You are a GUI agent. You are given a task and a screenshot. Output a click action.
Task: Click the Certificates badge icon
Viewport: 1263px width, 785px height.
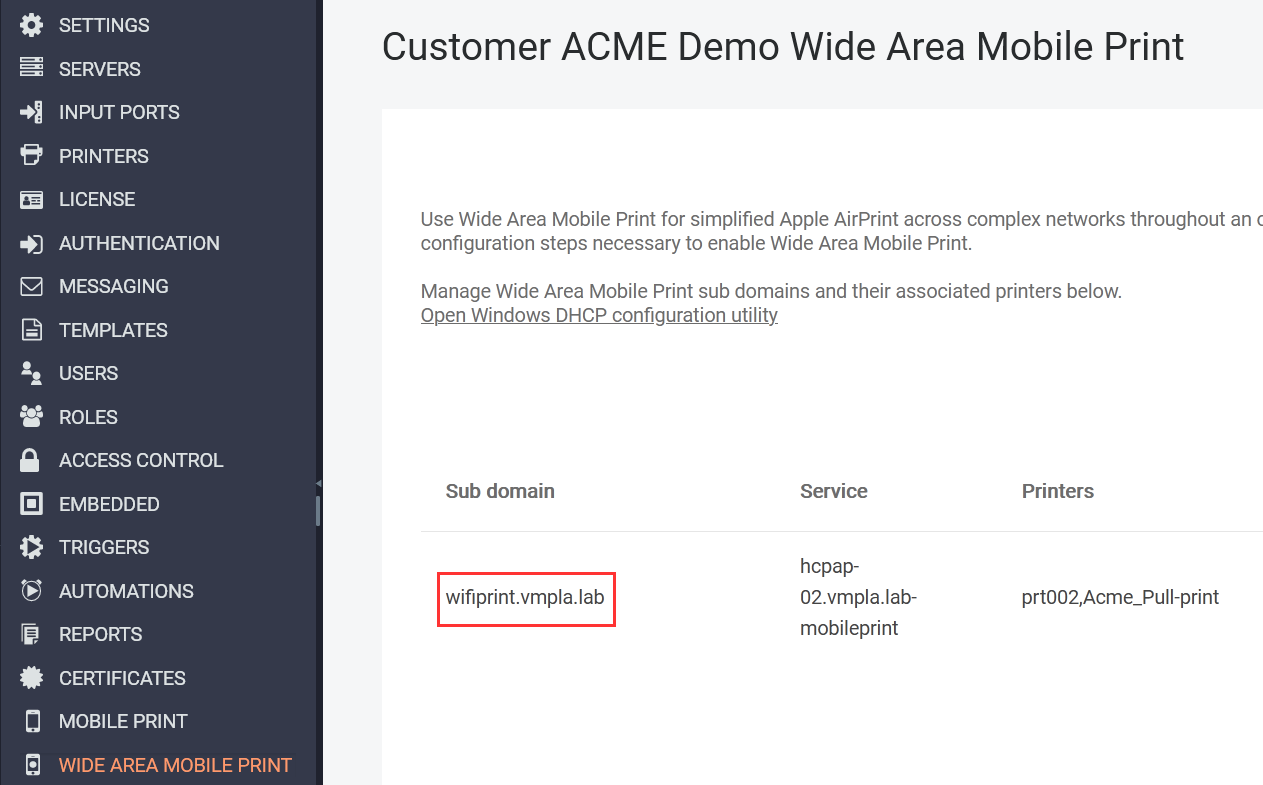(32, 678)
